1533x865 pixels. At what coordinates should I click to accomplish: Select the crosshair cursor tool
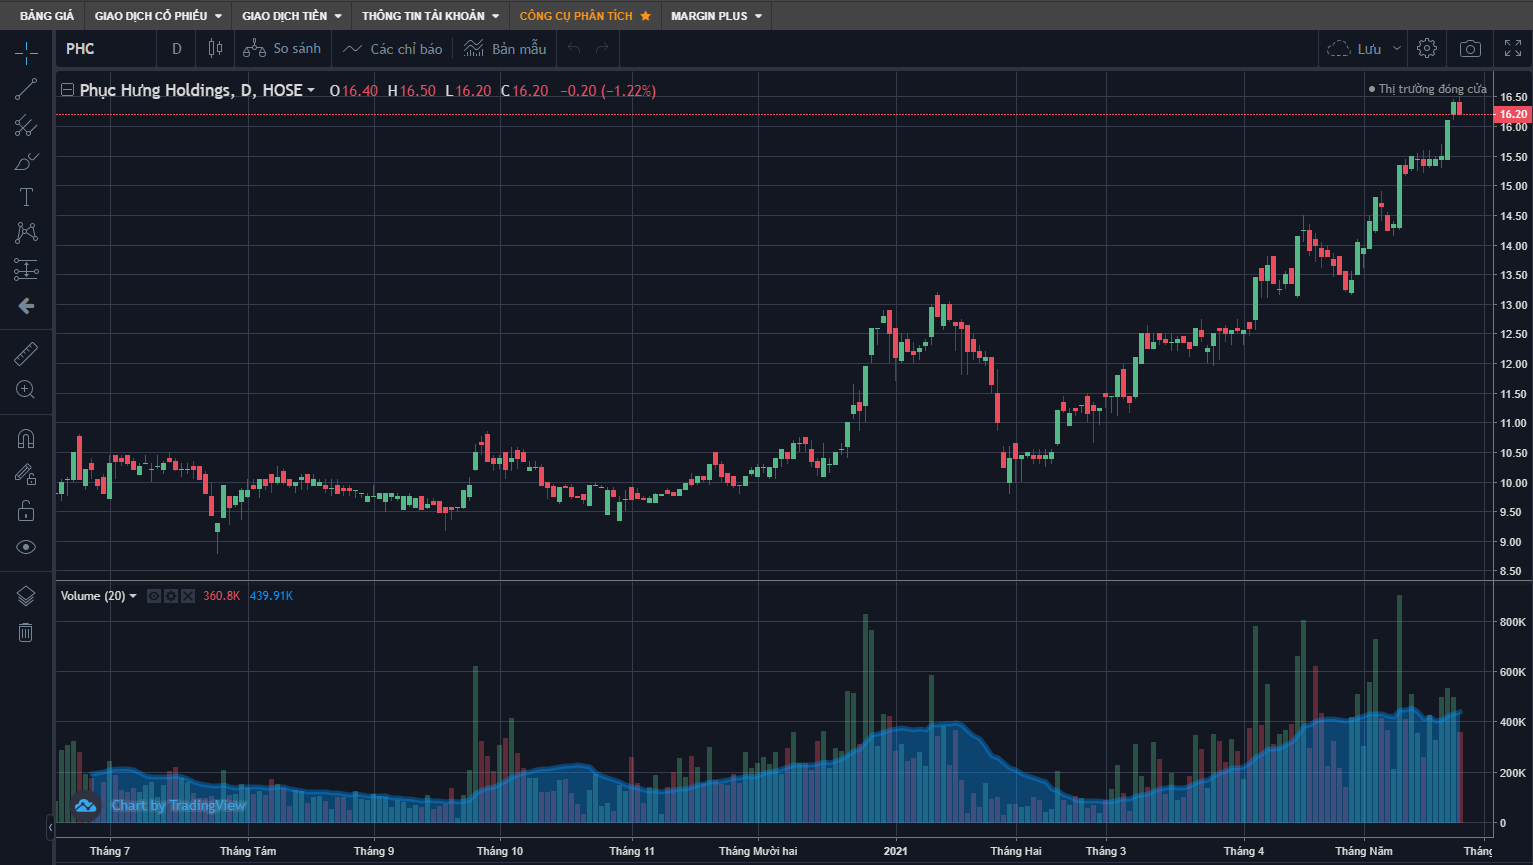pos(26,53)
